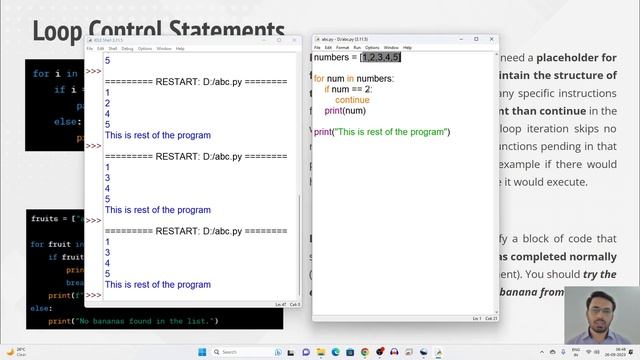Click the 'continue' keyword in the editor
The image size is (640, 360).
click(x=352, y=100)
